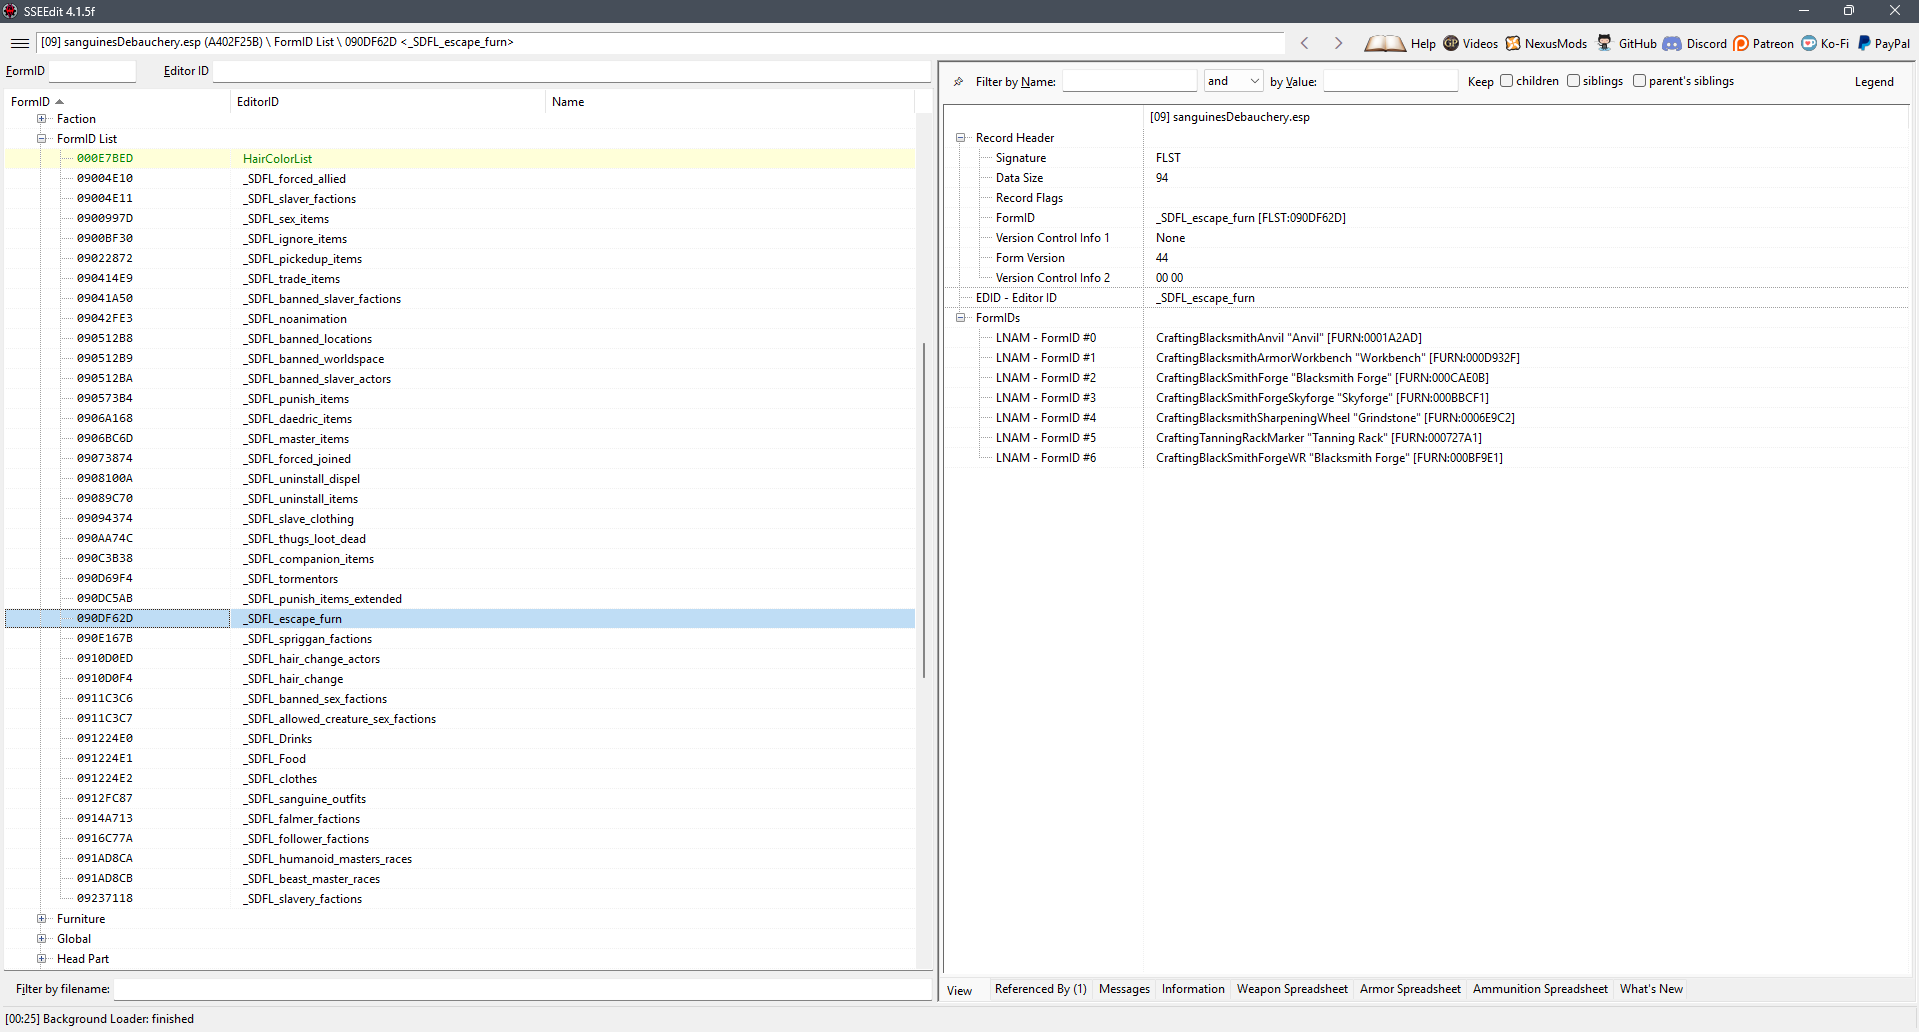This screenshot has width=1919, height=1032.
Task: Open the hamburger main menu
Action: tap(19, 43)
